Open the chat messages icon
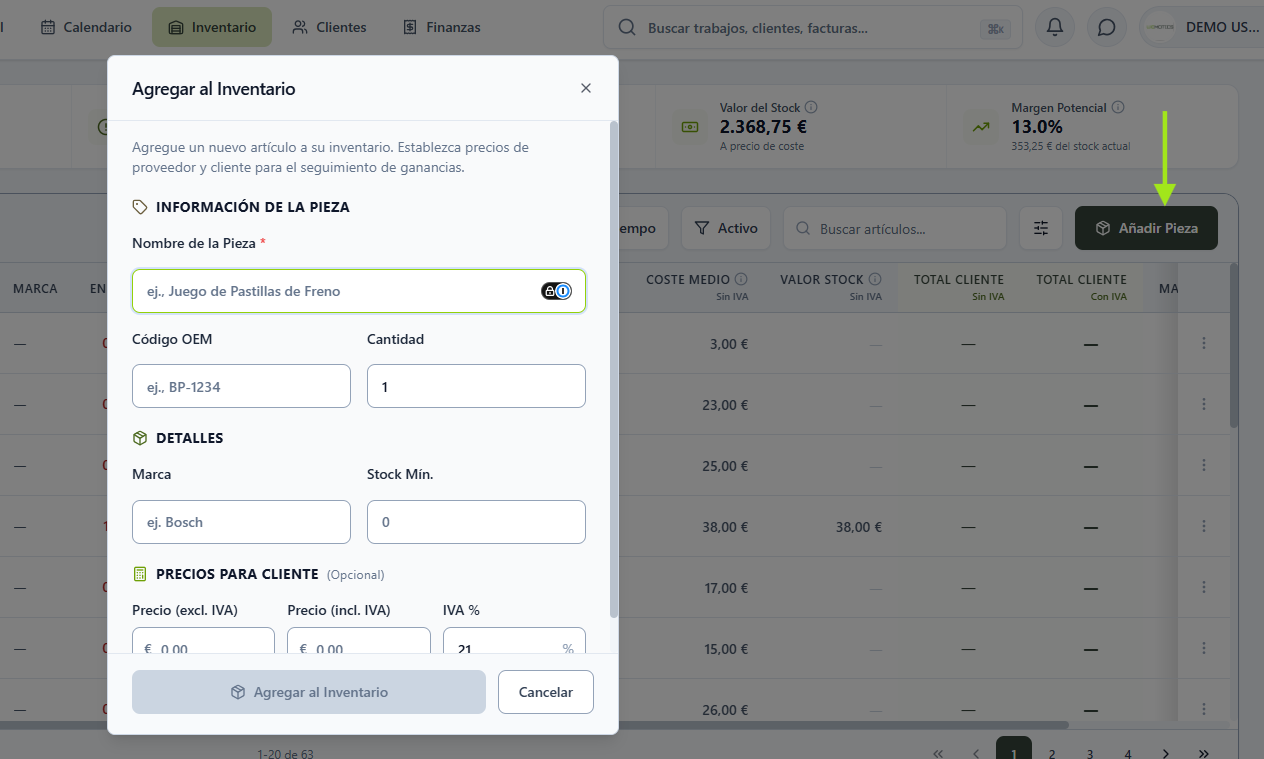 pyautogui.click(x=1106, y=27)
